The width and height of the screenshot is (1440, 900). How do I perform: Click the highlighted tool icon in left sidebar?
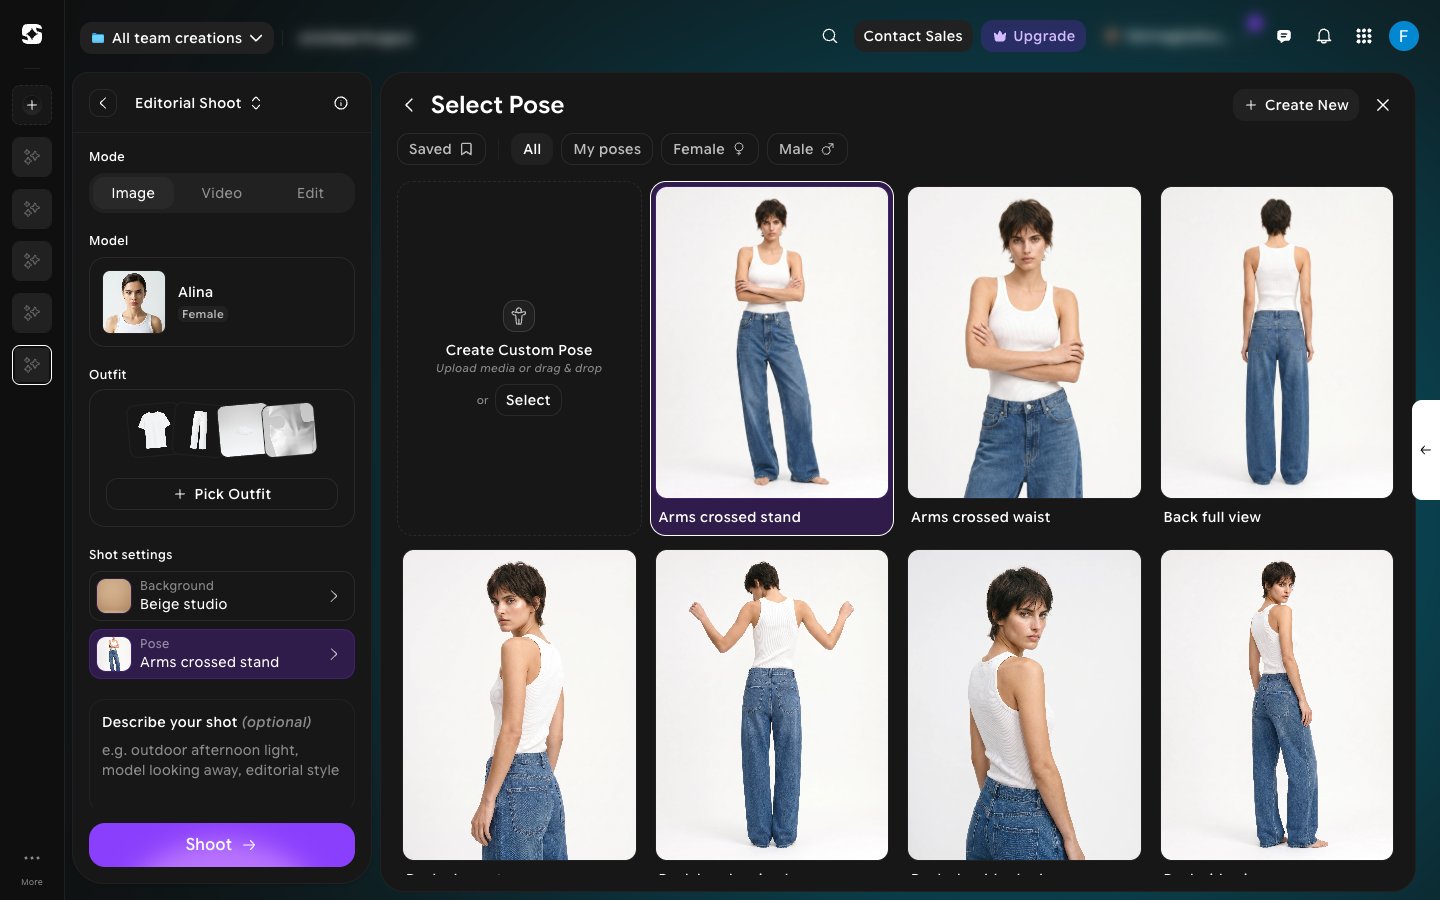[32, 365]
